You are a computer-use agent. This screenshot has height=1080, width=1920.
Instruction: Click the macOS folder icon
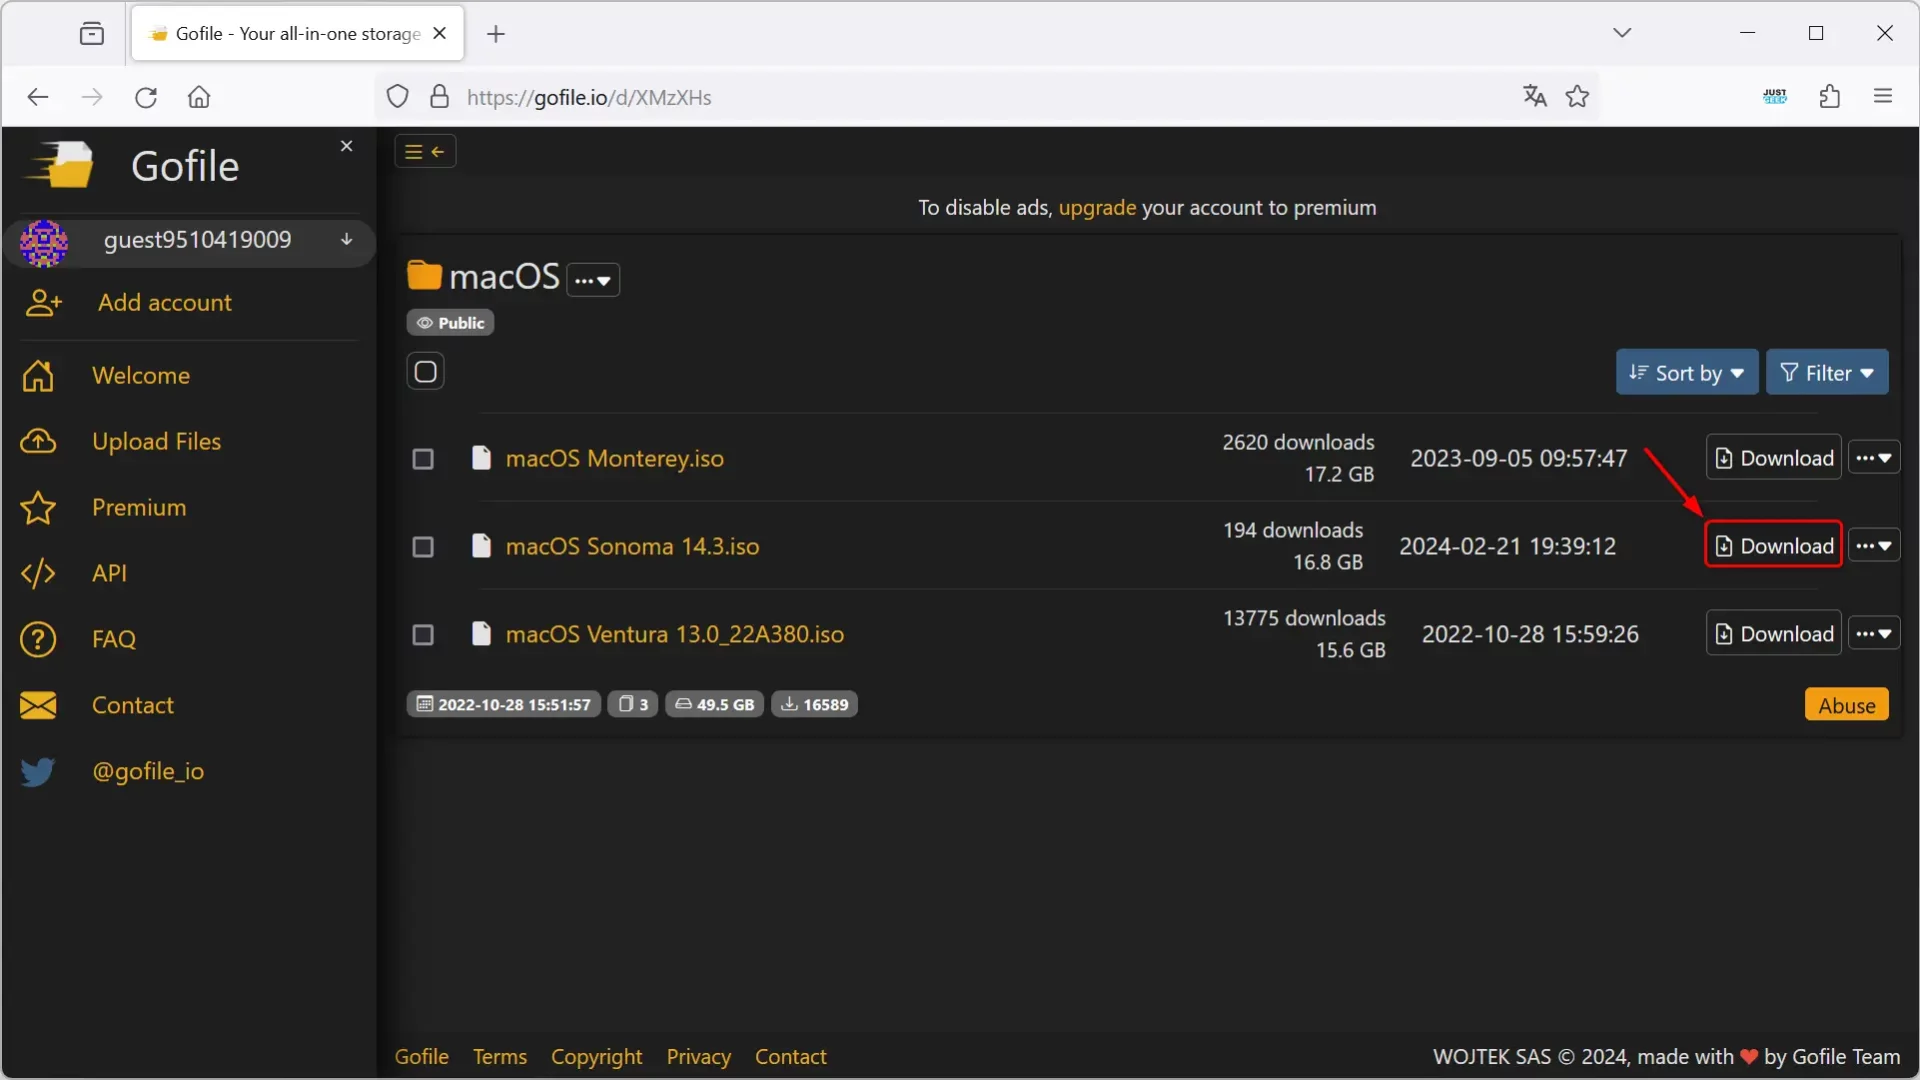coord(424,276)
